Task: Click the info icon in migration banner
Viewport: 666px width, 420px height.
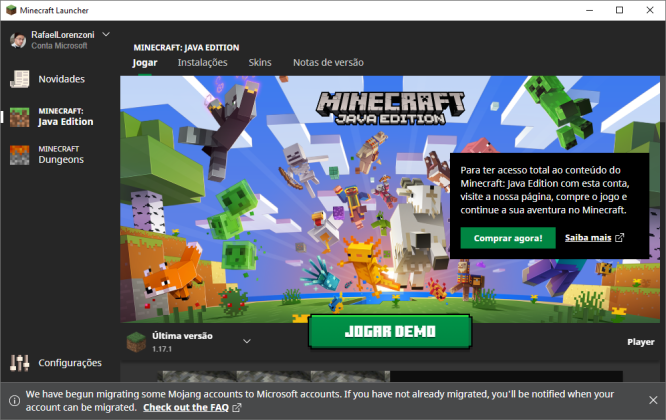Action: [x=14, y=400]
